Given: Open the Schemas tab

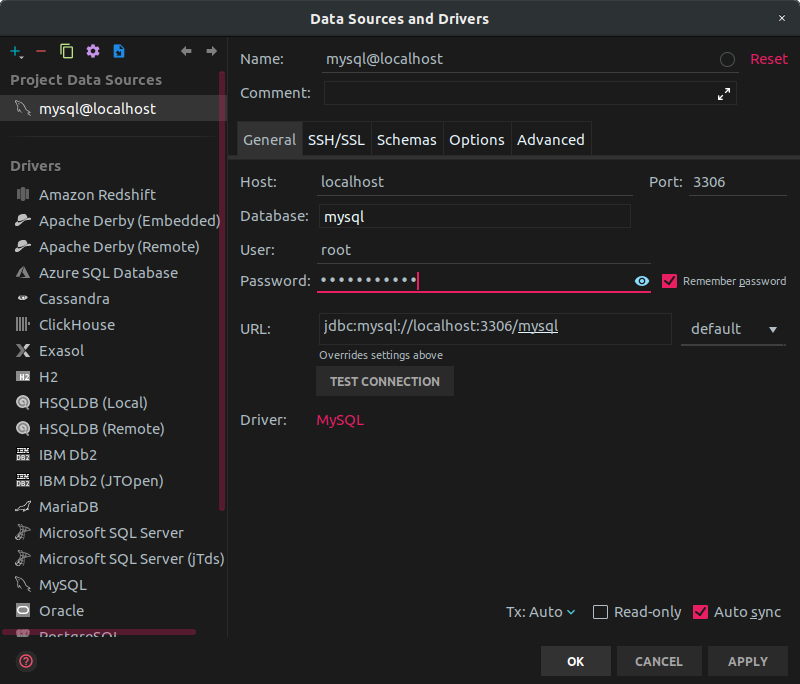Looking at the screenshot, I should 406,140.
